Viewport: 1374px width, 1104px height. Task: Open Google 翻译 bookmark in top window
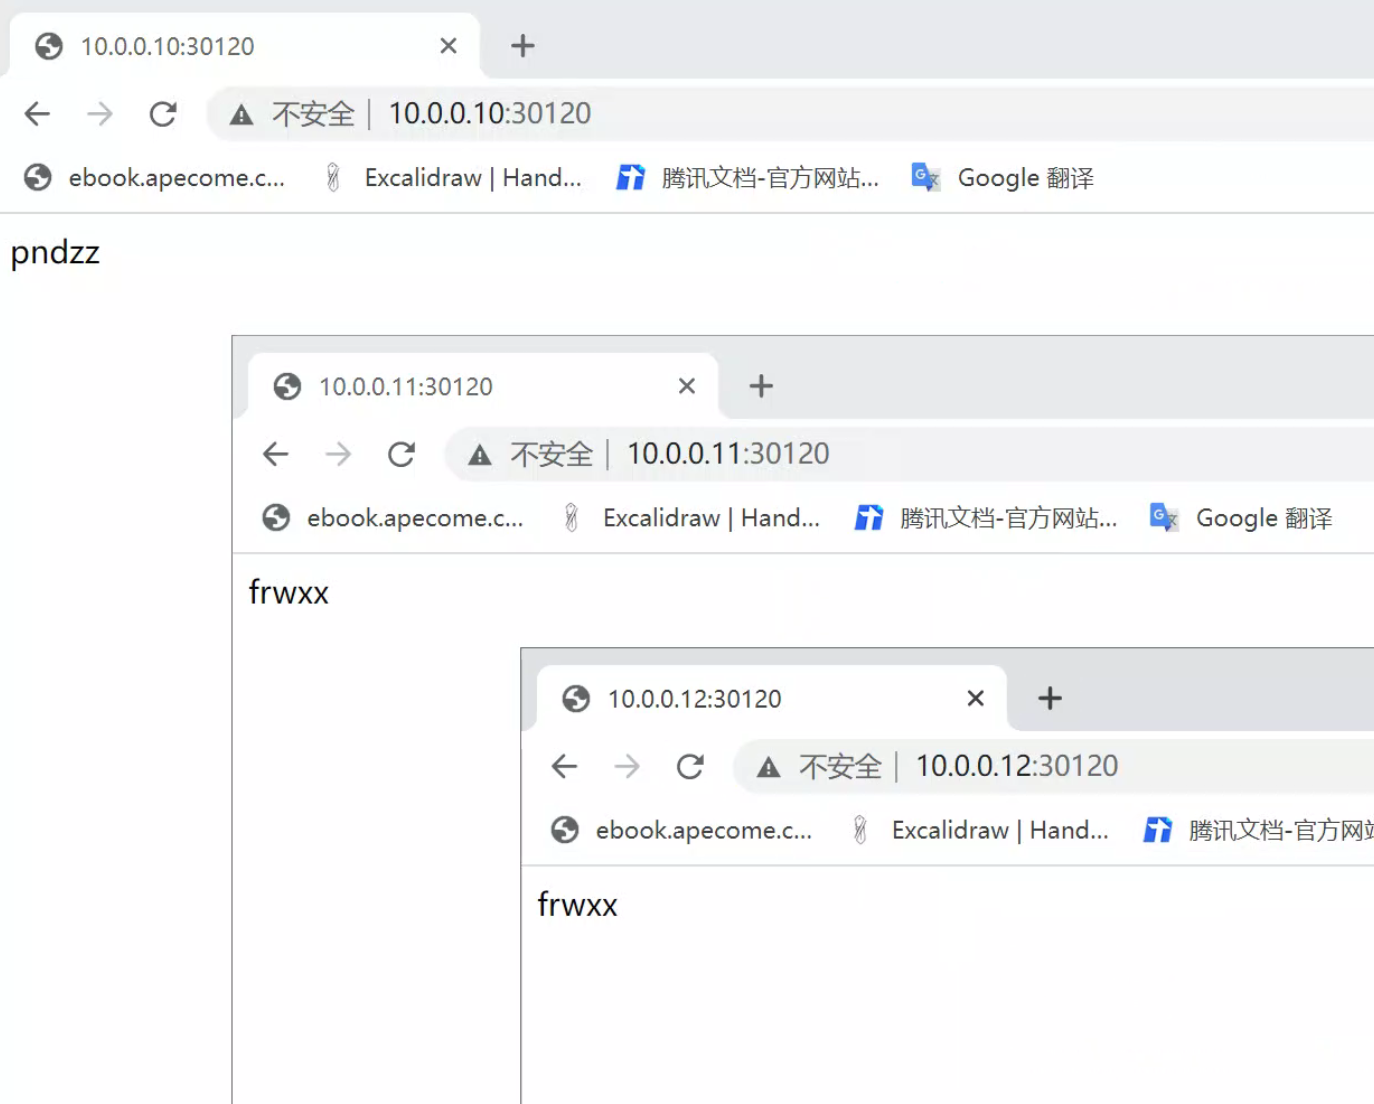coord(1003,178)
